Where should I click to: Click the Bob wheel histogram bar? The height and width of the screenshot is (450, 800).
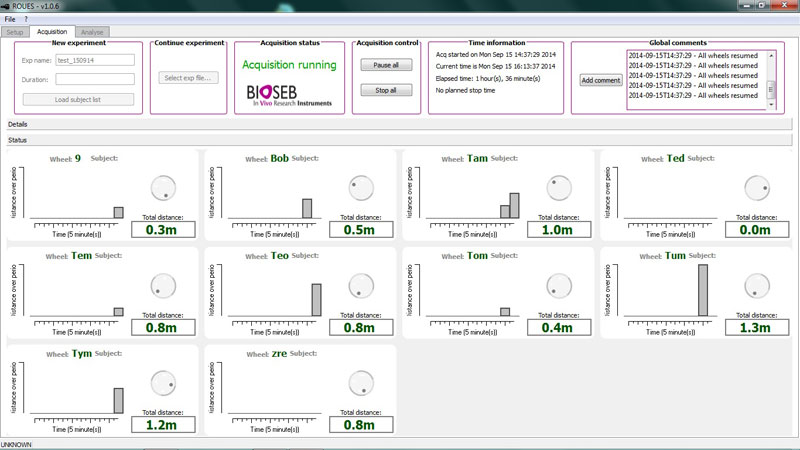coord(307,209)
